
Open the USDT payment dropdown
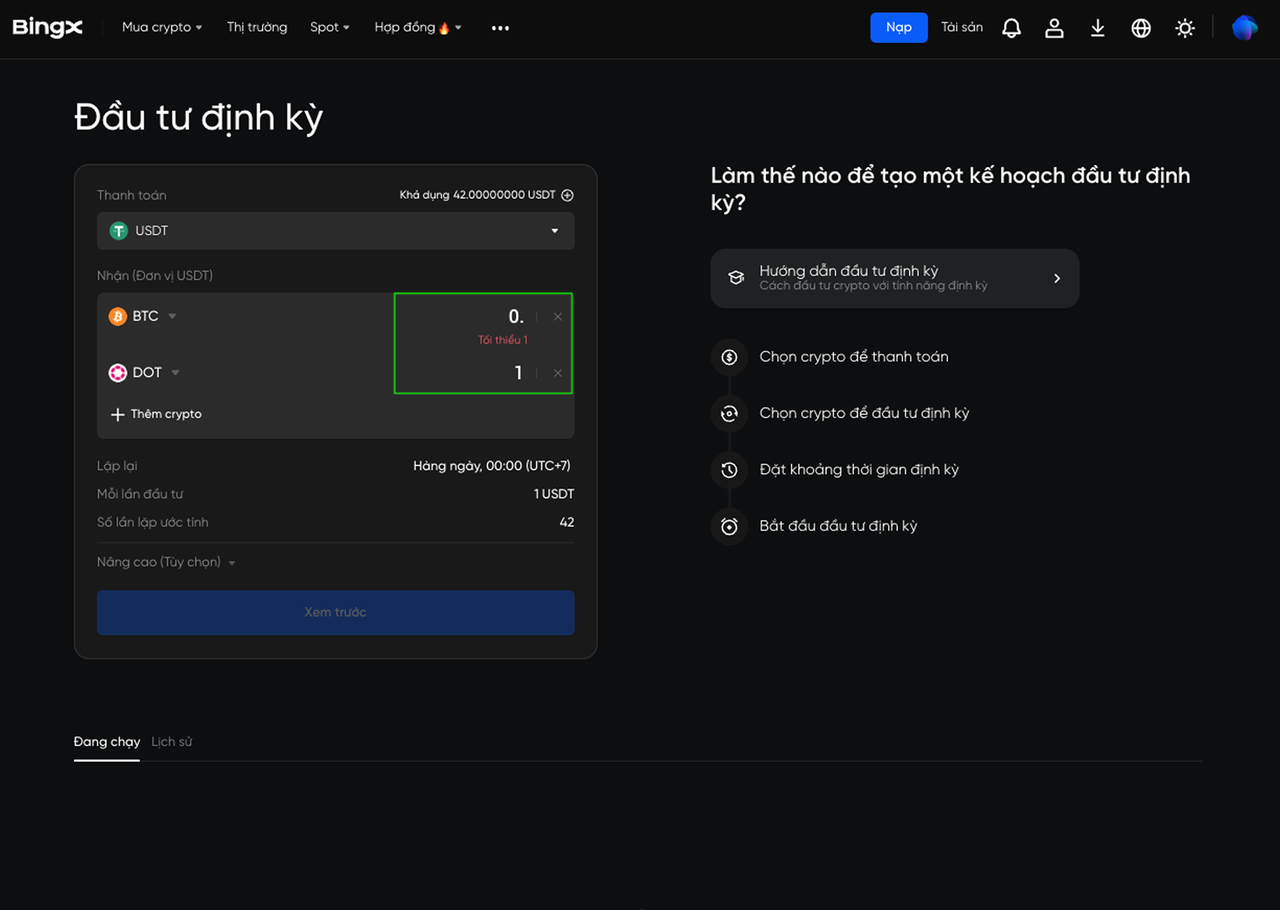tap(336, 231)
